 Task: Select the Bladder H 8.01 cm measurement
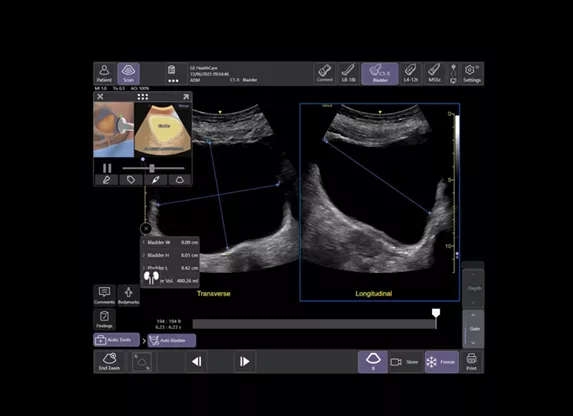170,255
